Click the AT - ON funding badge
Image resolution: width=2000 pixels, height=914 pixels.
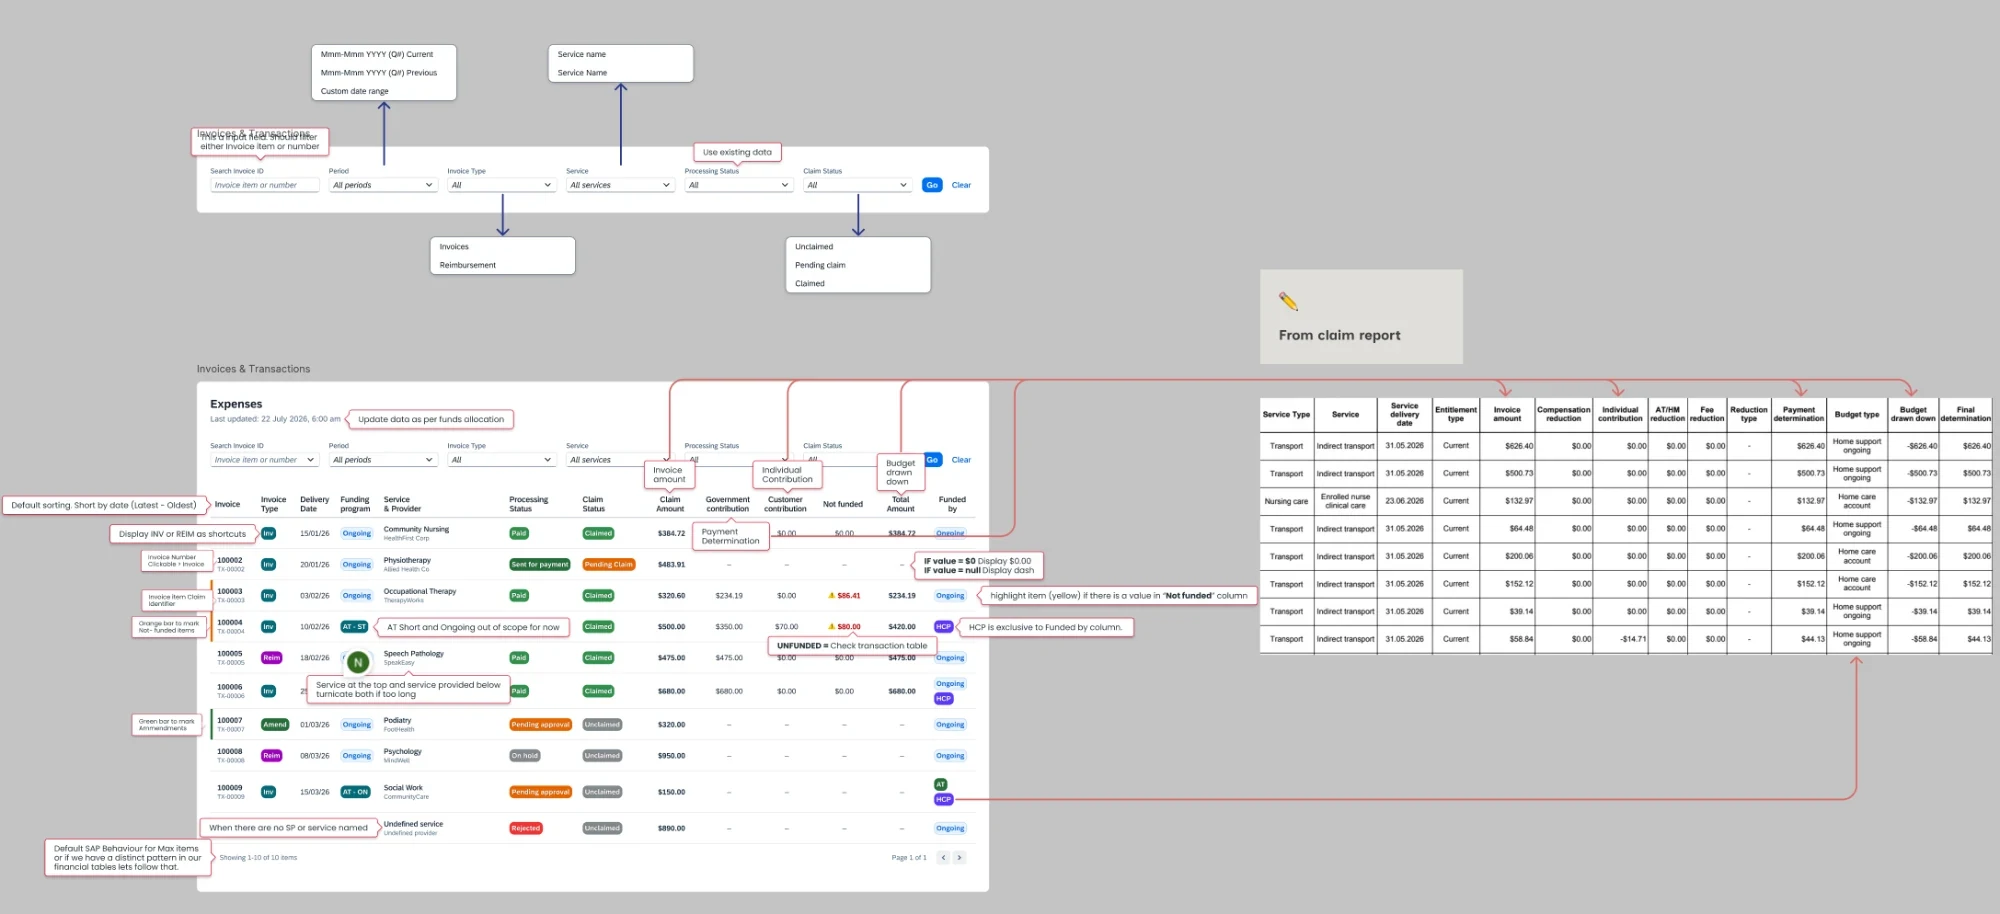(355, 792)
